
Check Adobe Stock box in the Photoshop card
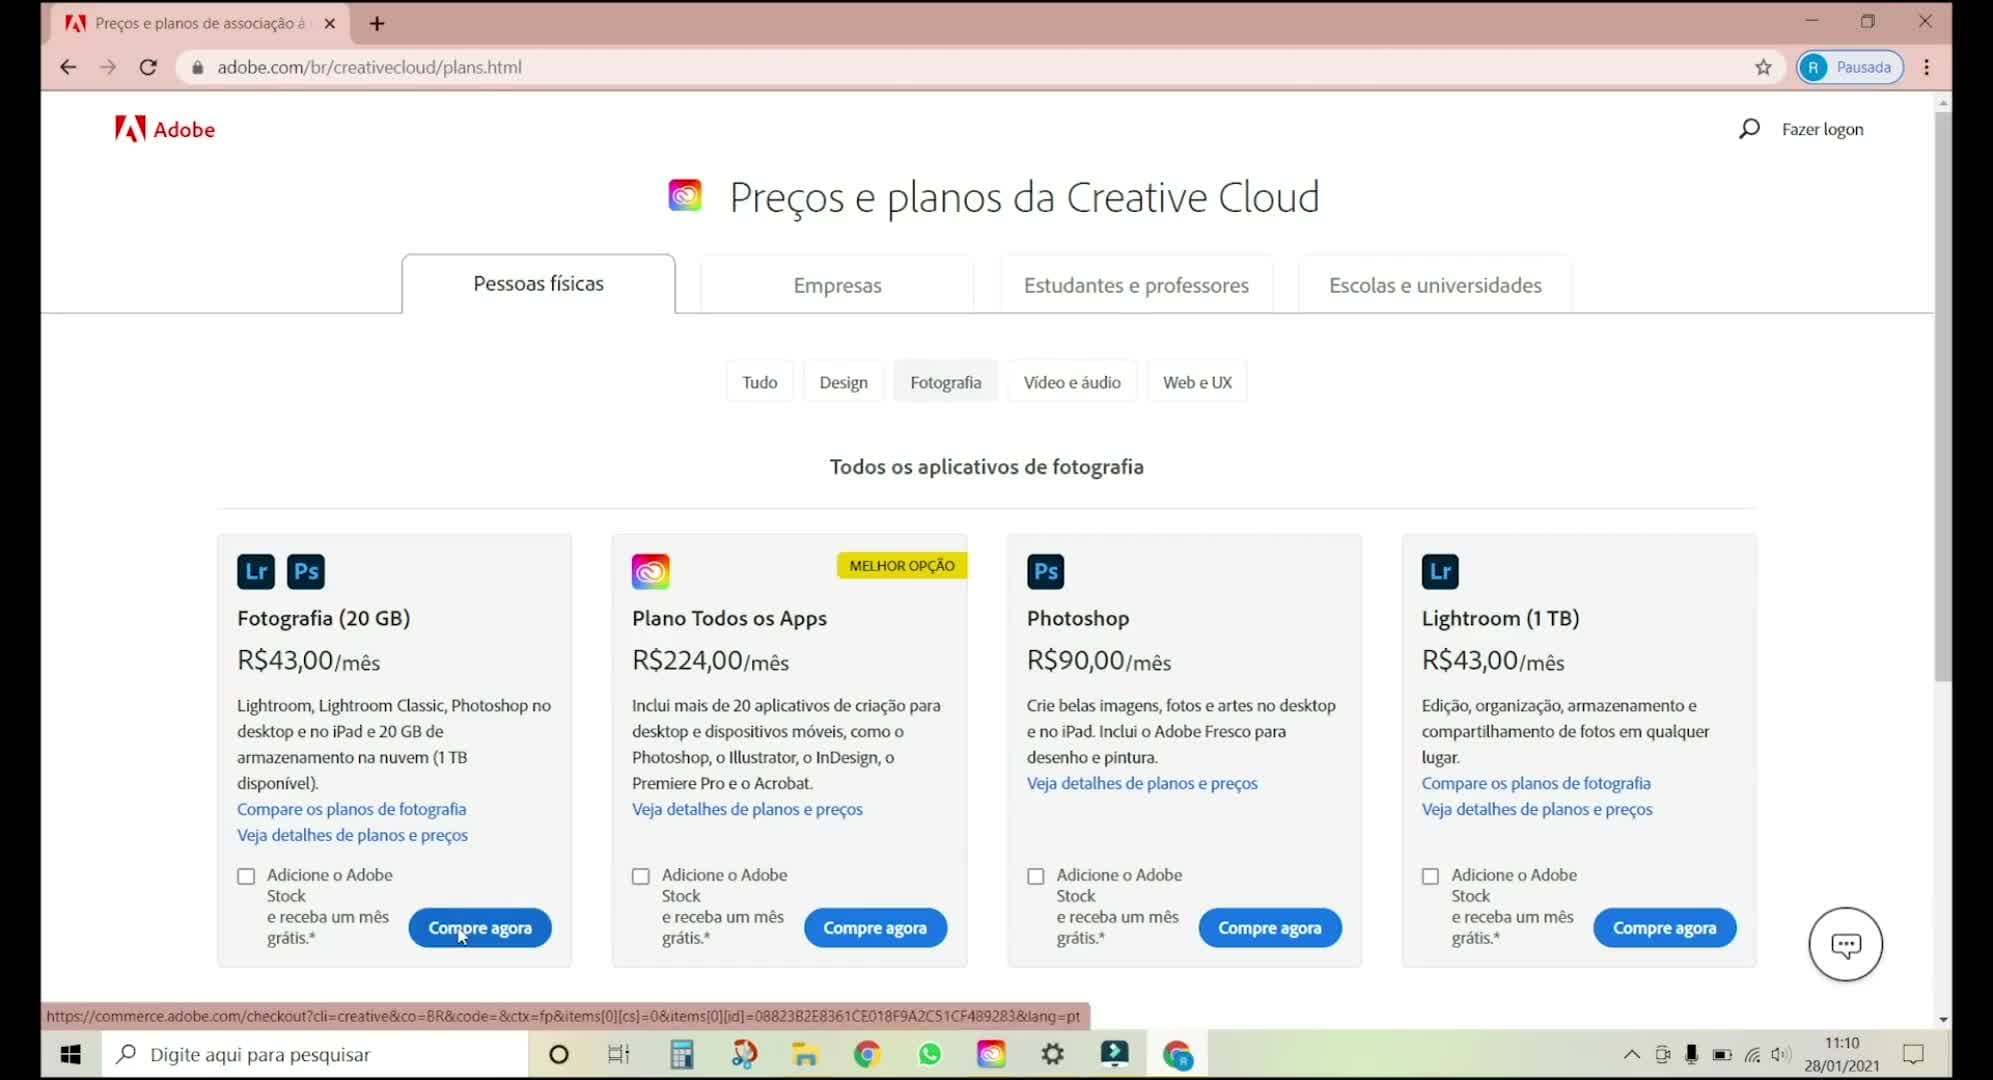tap(1036, 876)
